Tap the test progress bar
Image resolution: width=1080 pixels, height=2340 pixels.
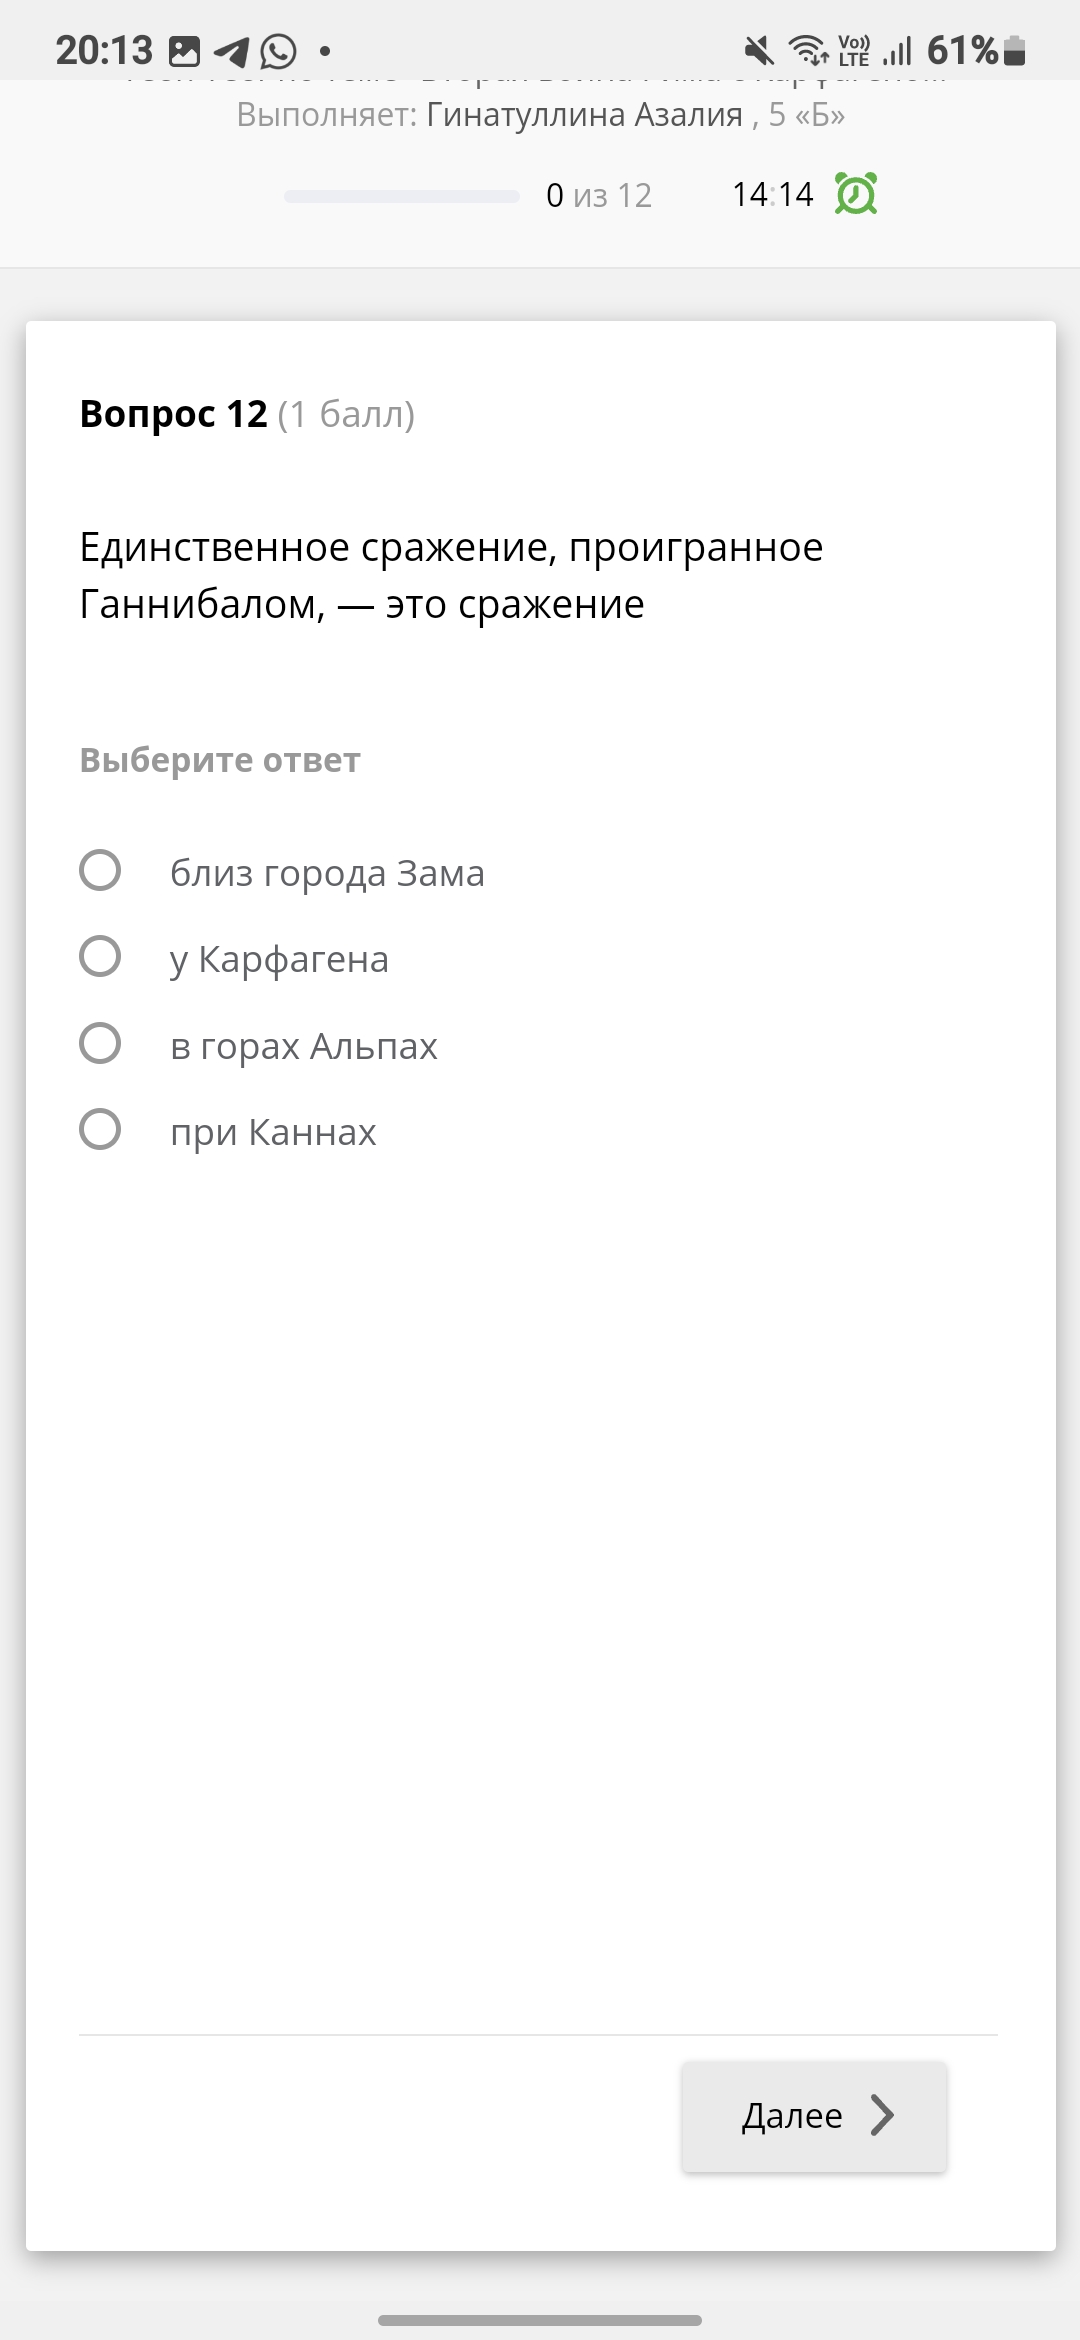(x=401, y=196)
